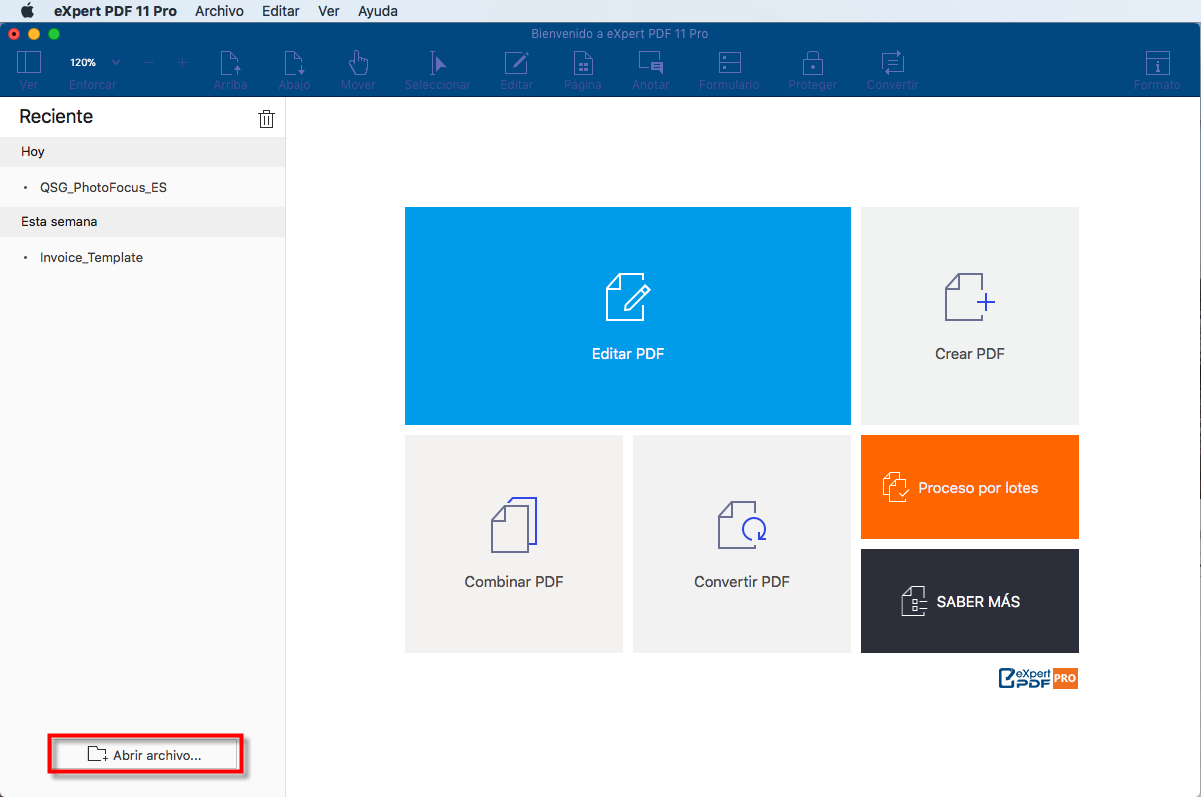Open the Archivo menu
Screen dimensions: 1201x797
[219, 11]
